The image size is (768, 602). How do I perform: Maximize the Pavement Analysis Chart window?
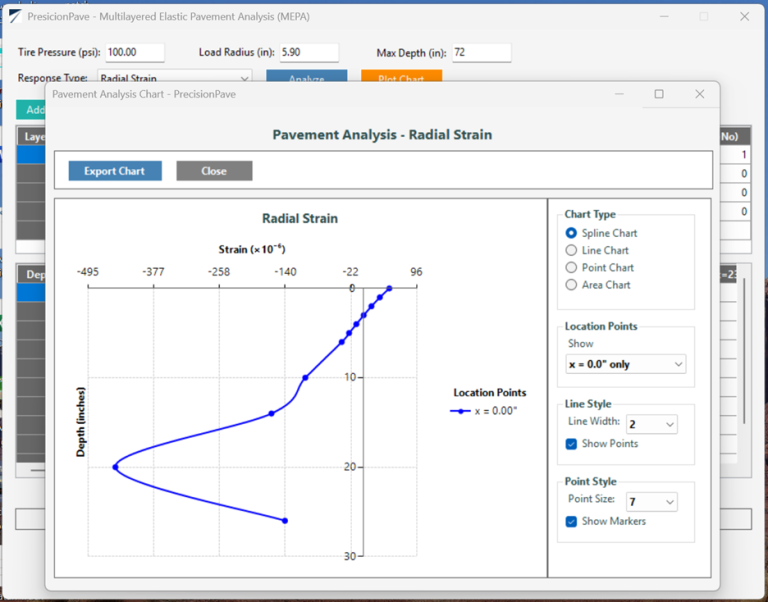point(659,94)
